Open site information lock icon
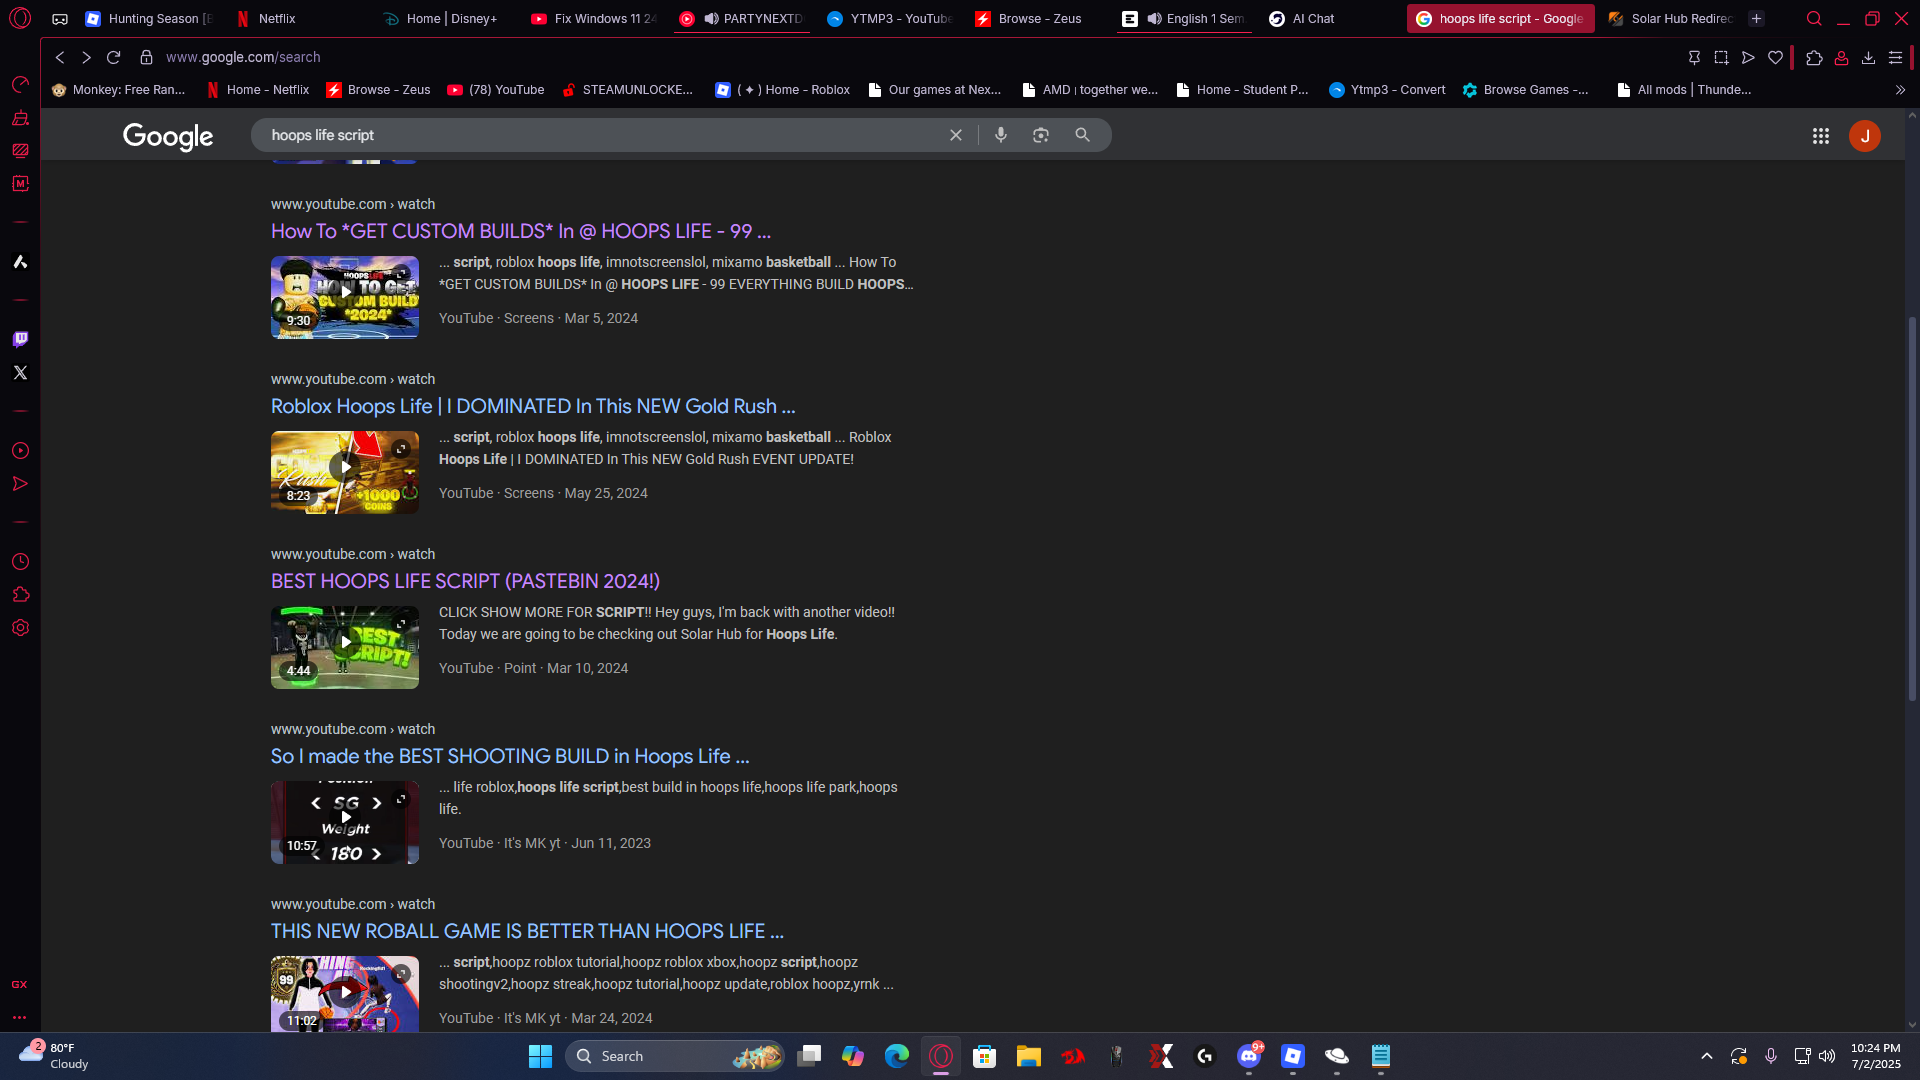This screenshot has width=1920, height=1080. coord(146,58)
